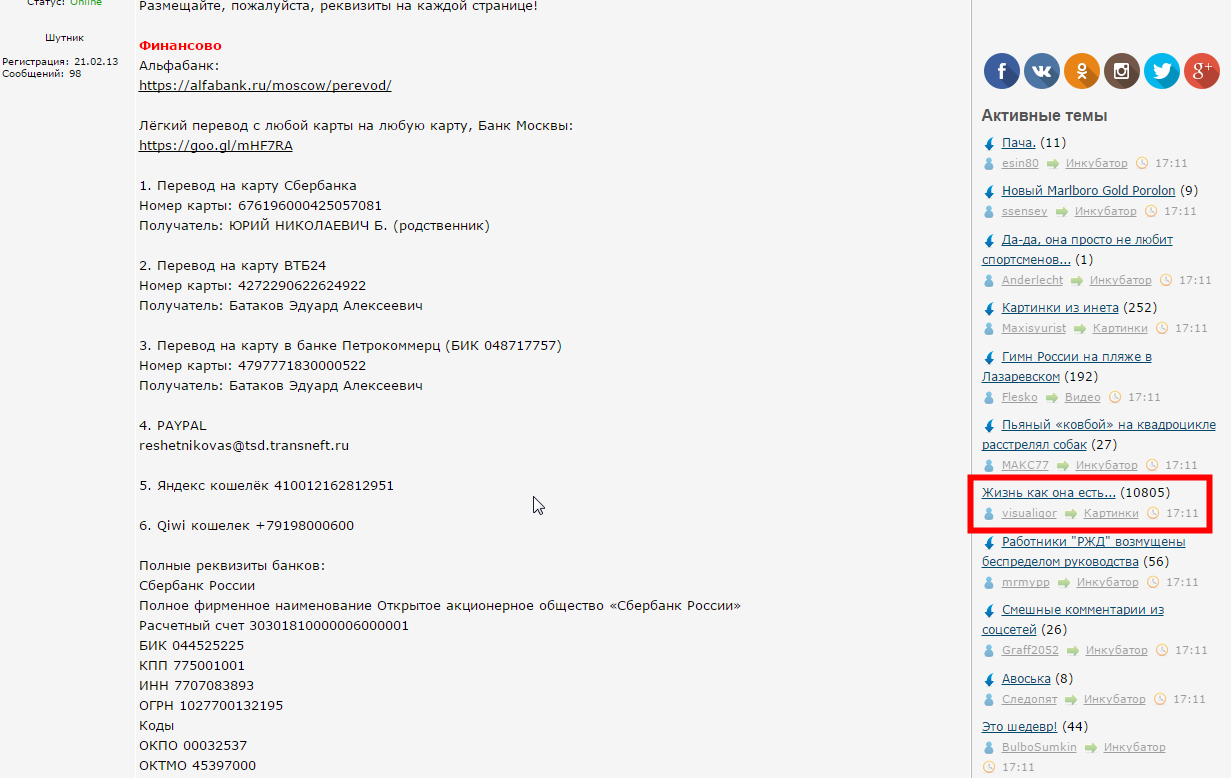Viewport: 1231px width, 778px height.
Task: Click blue arrow beside Смешные комментарии topic
Action: (x=989, y=611)
